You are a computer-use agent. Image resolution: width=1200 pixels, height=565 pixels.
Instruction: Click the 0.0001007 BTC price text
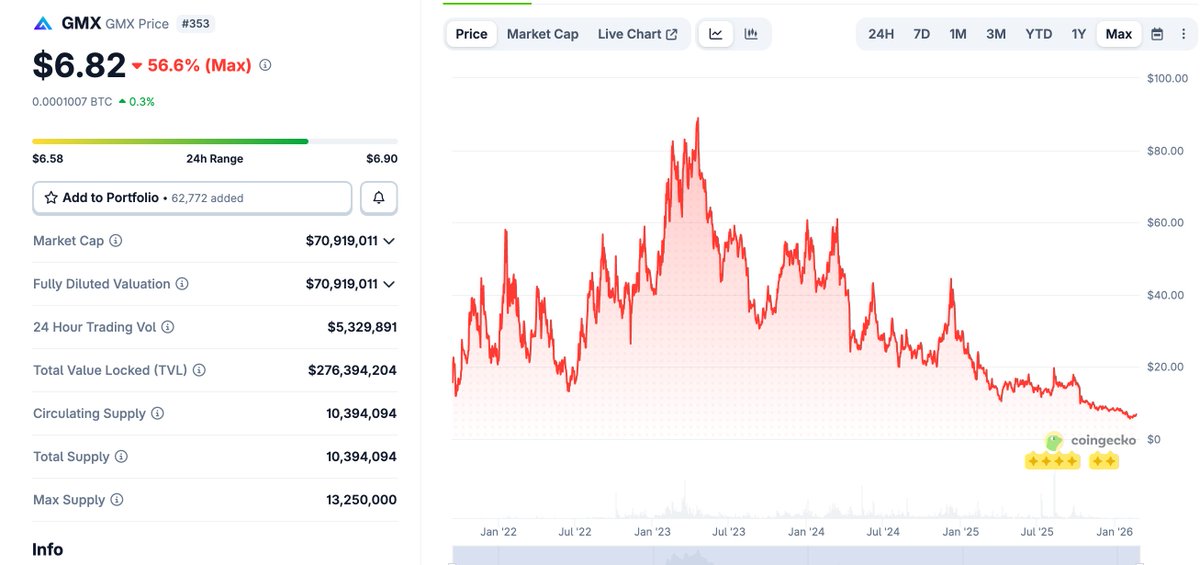(72, 102)
